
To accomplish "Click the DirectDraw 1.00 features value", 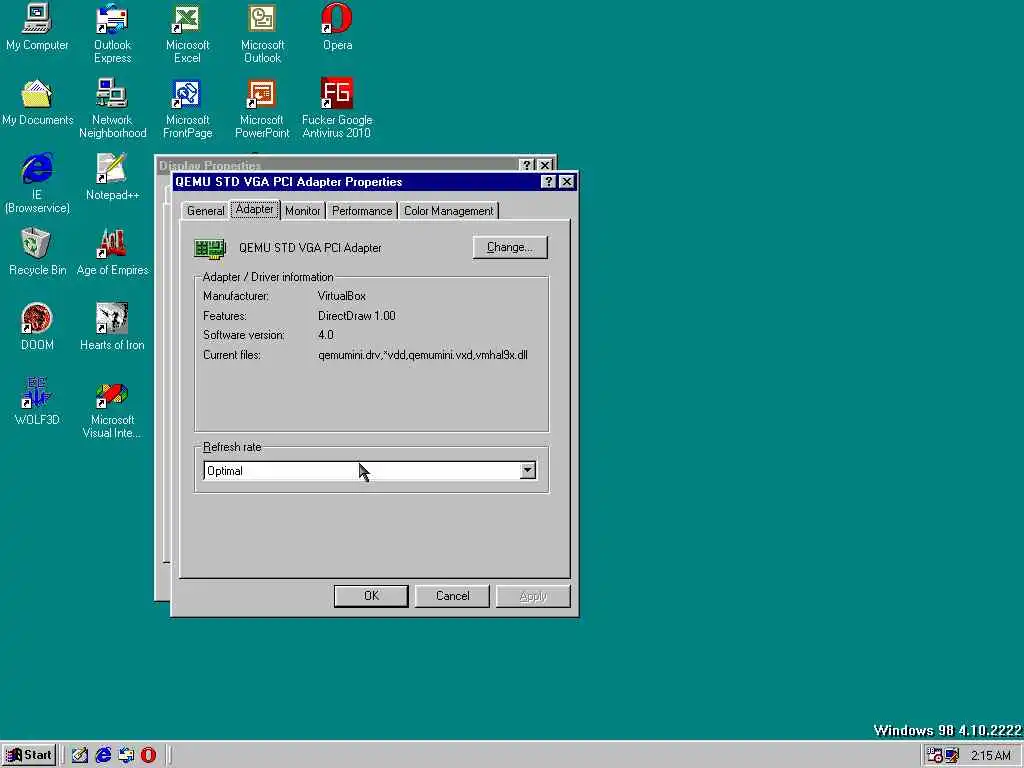I will 357,315.
